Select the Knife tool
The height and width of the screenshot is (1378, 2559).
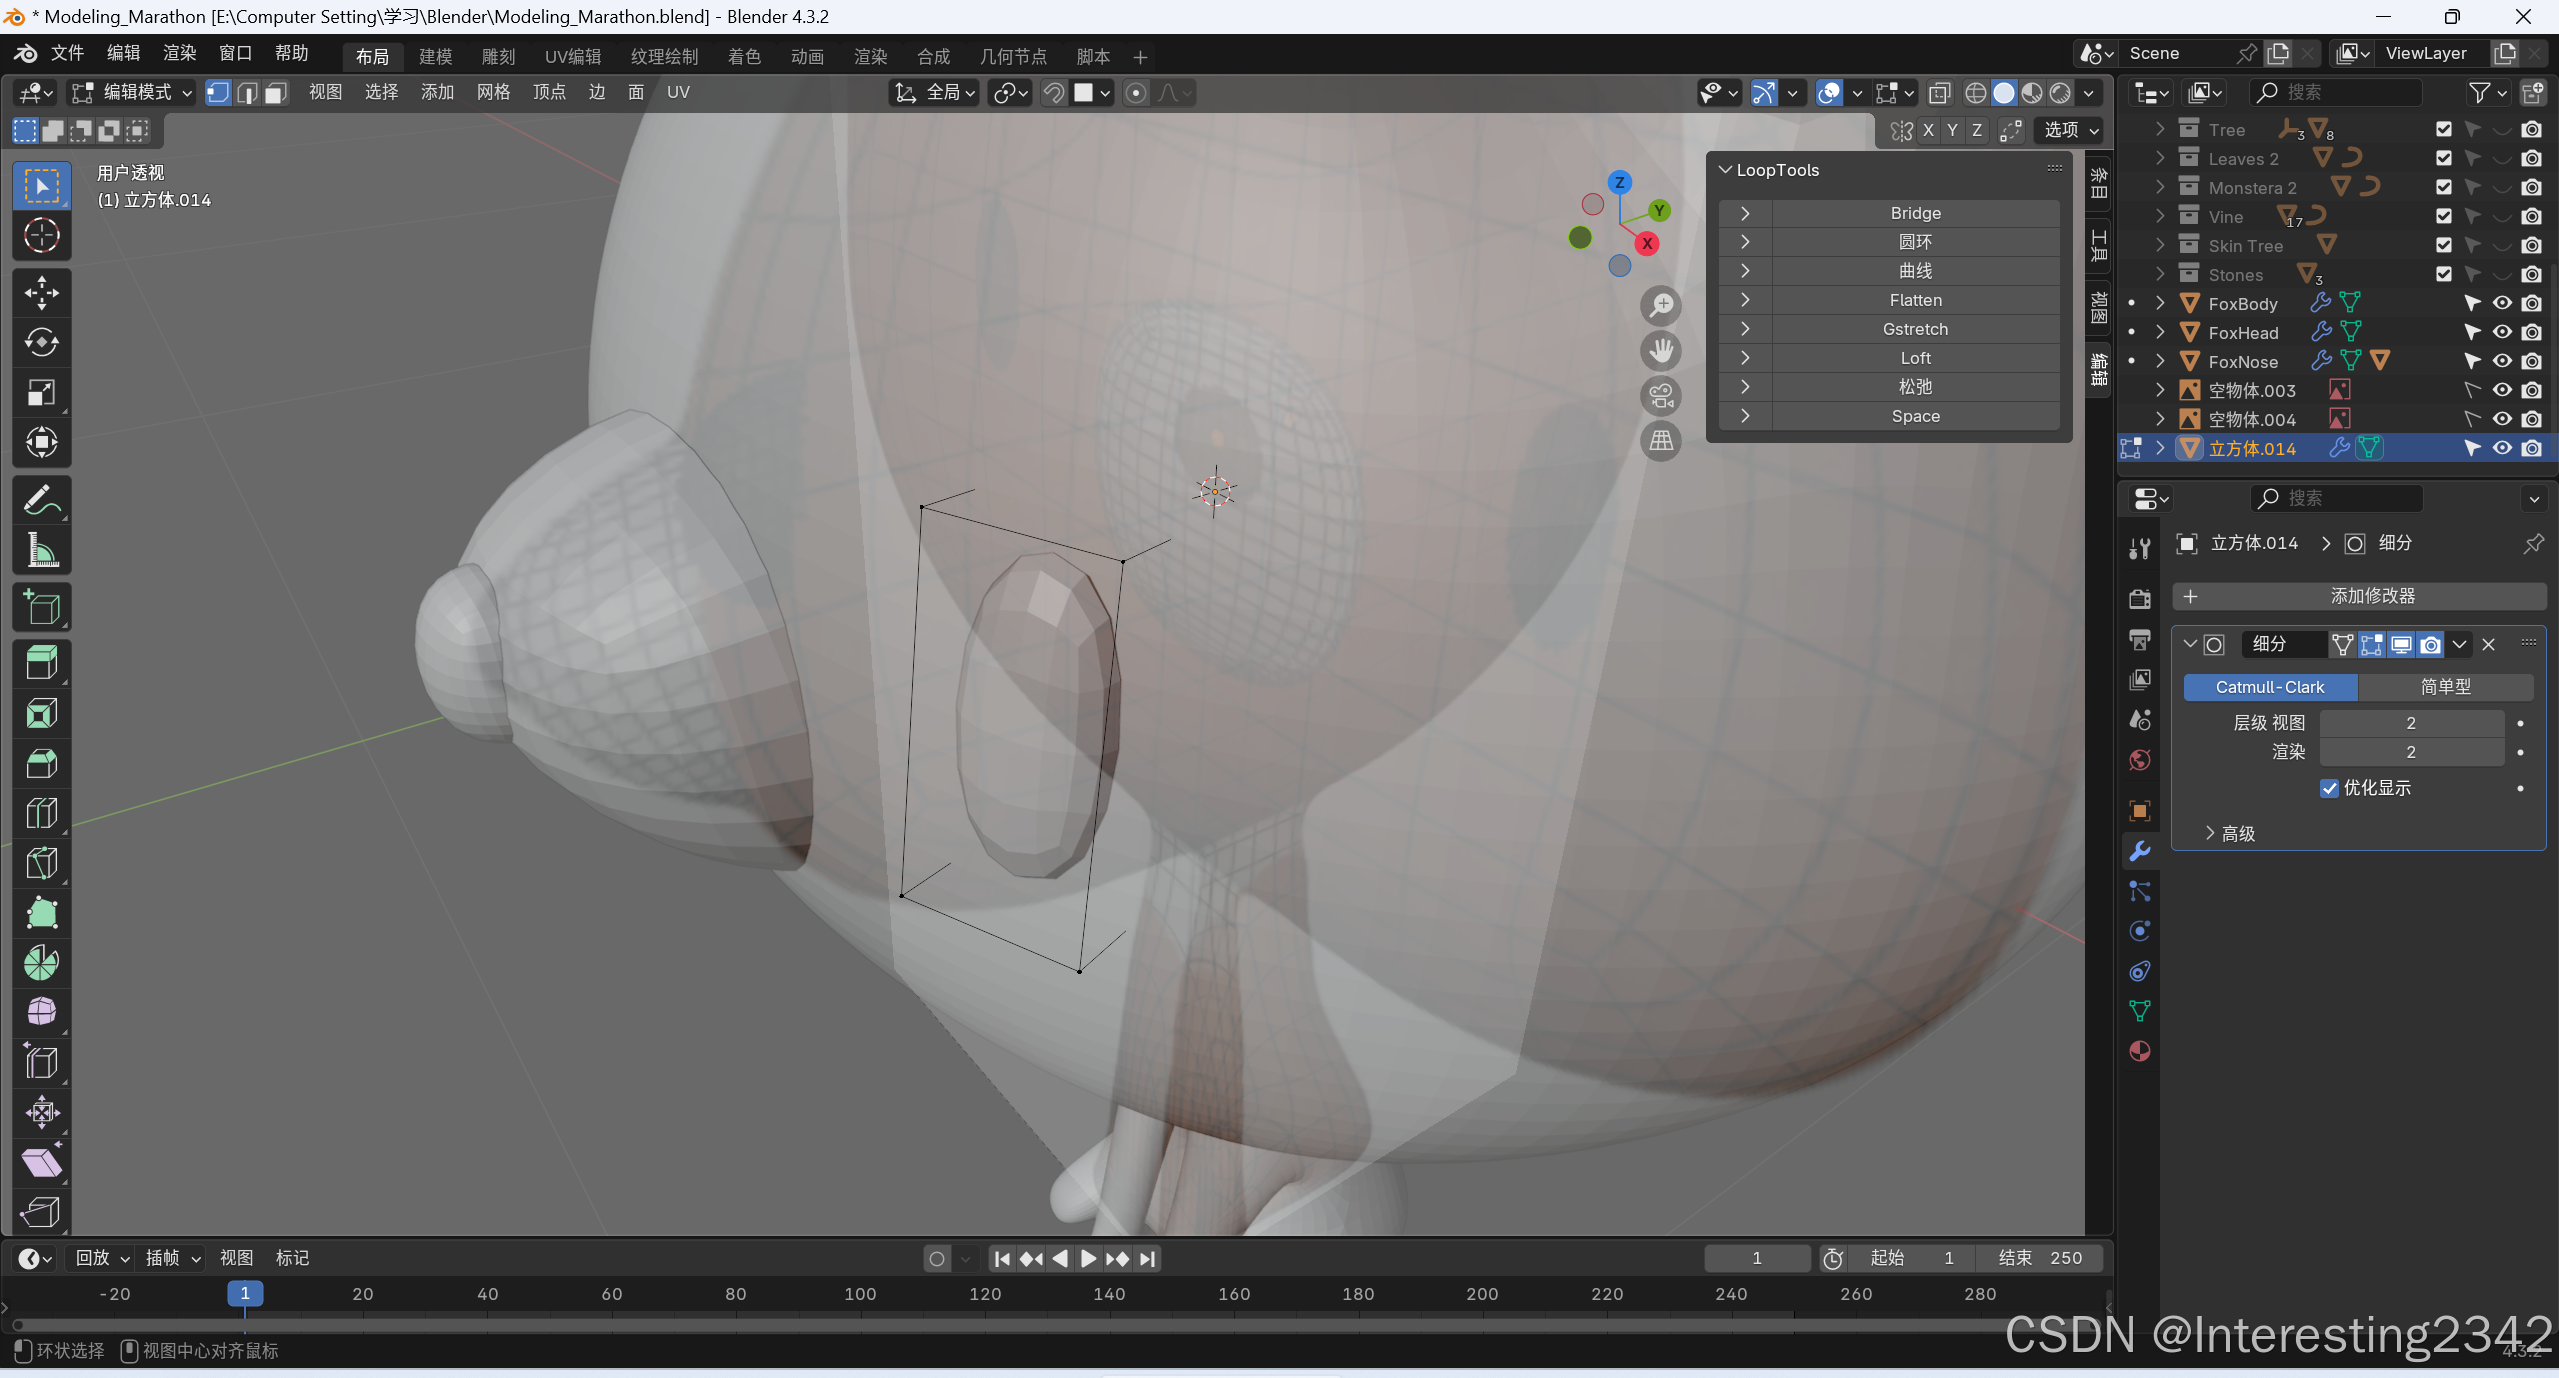pos(41,863)
